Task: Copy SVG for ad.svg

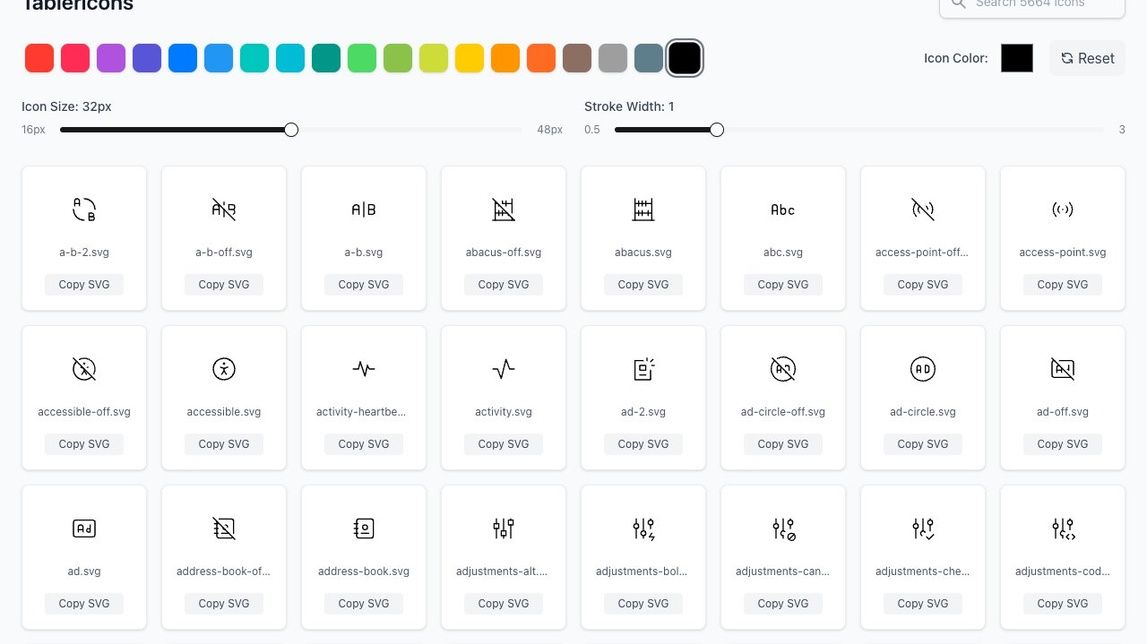Action: [x=84, y=604]
